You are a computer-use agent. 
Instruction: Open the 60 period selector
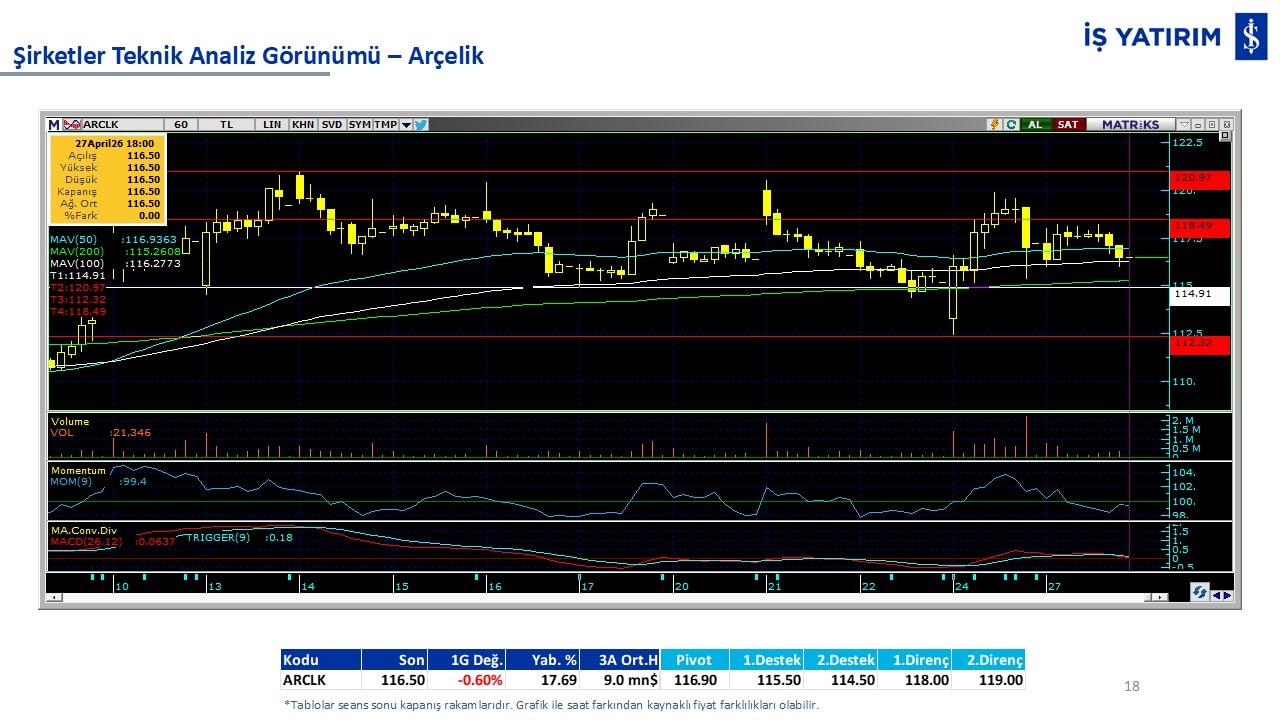click(181, 125)
